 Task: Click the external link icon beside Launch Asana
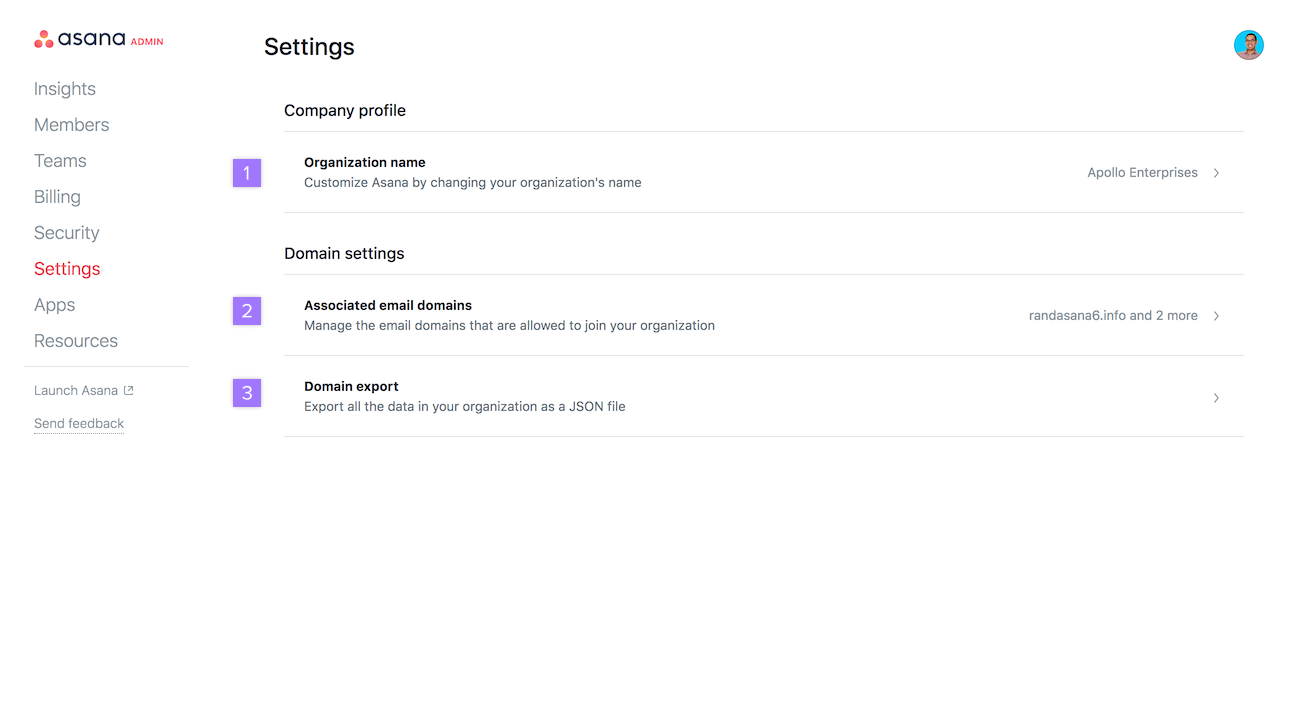click(128, 391)
